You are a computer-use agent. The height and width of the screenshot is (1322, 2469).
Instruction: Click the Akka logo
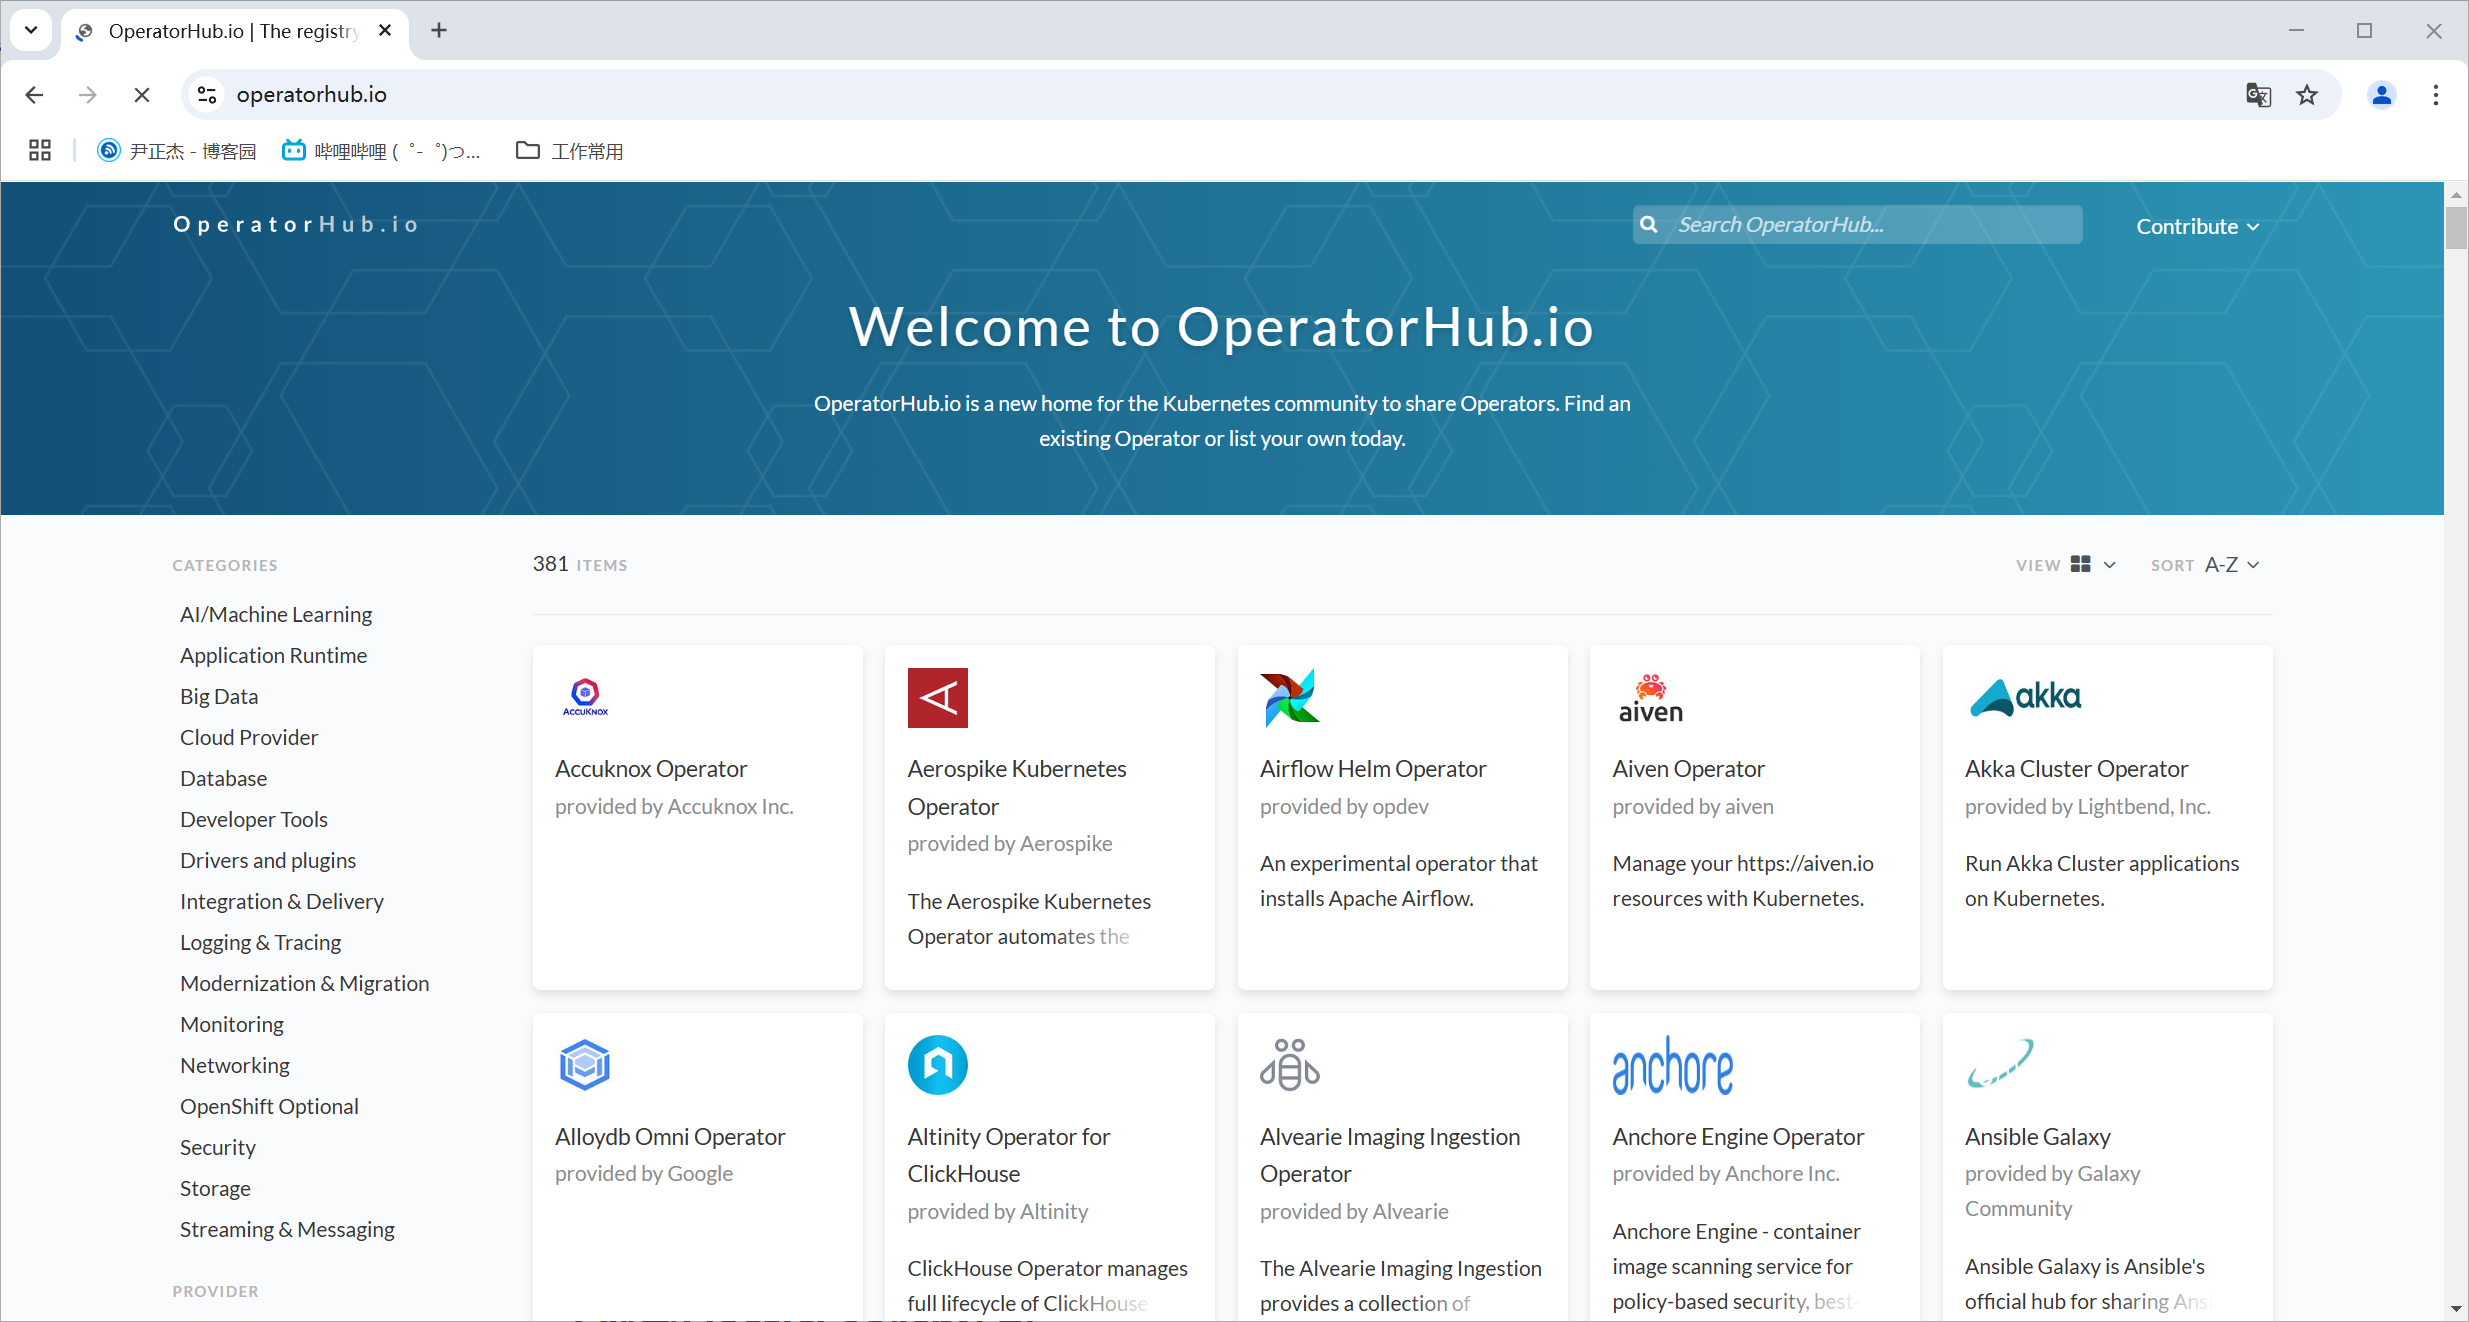point(2025,697)
